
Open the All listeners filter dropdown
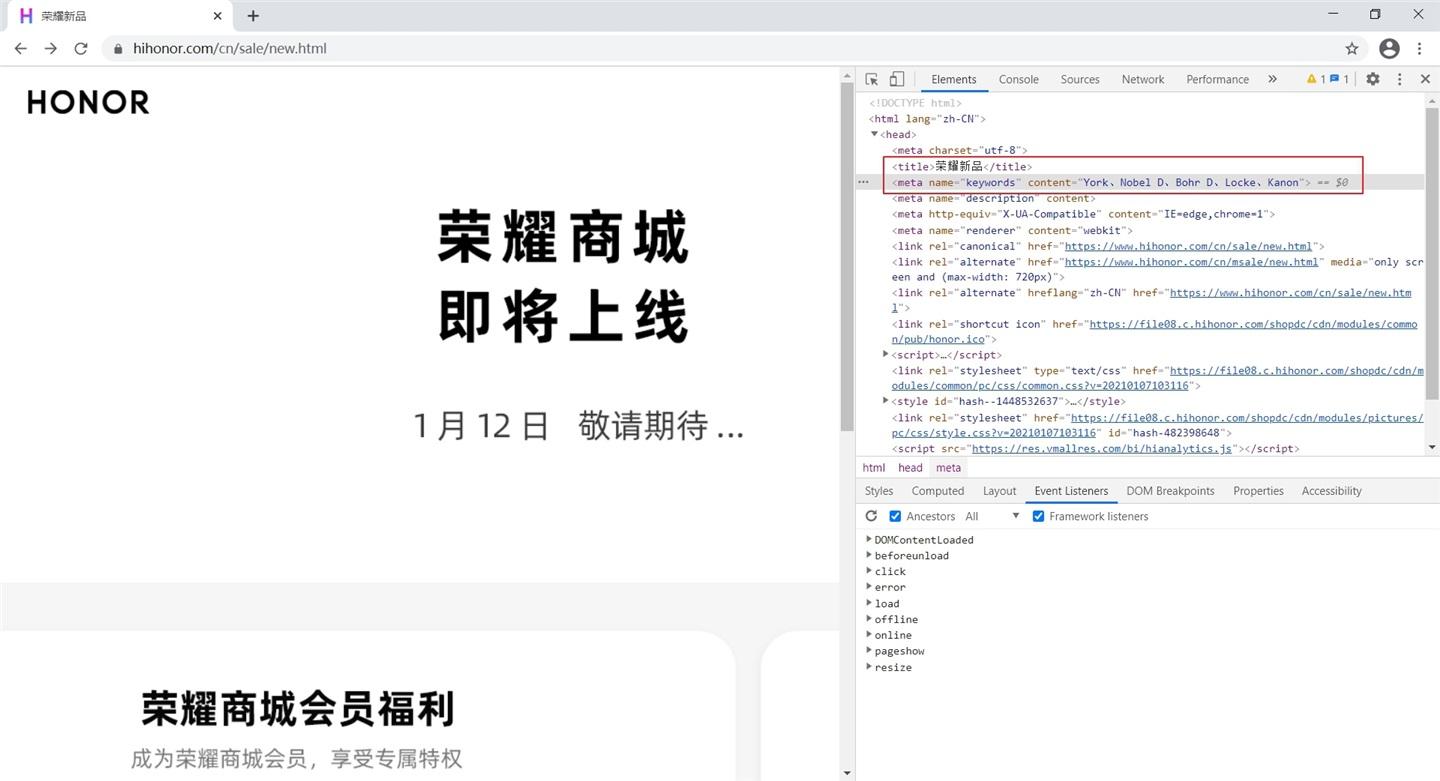pos(992,516)
